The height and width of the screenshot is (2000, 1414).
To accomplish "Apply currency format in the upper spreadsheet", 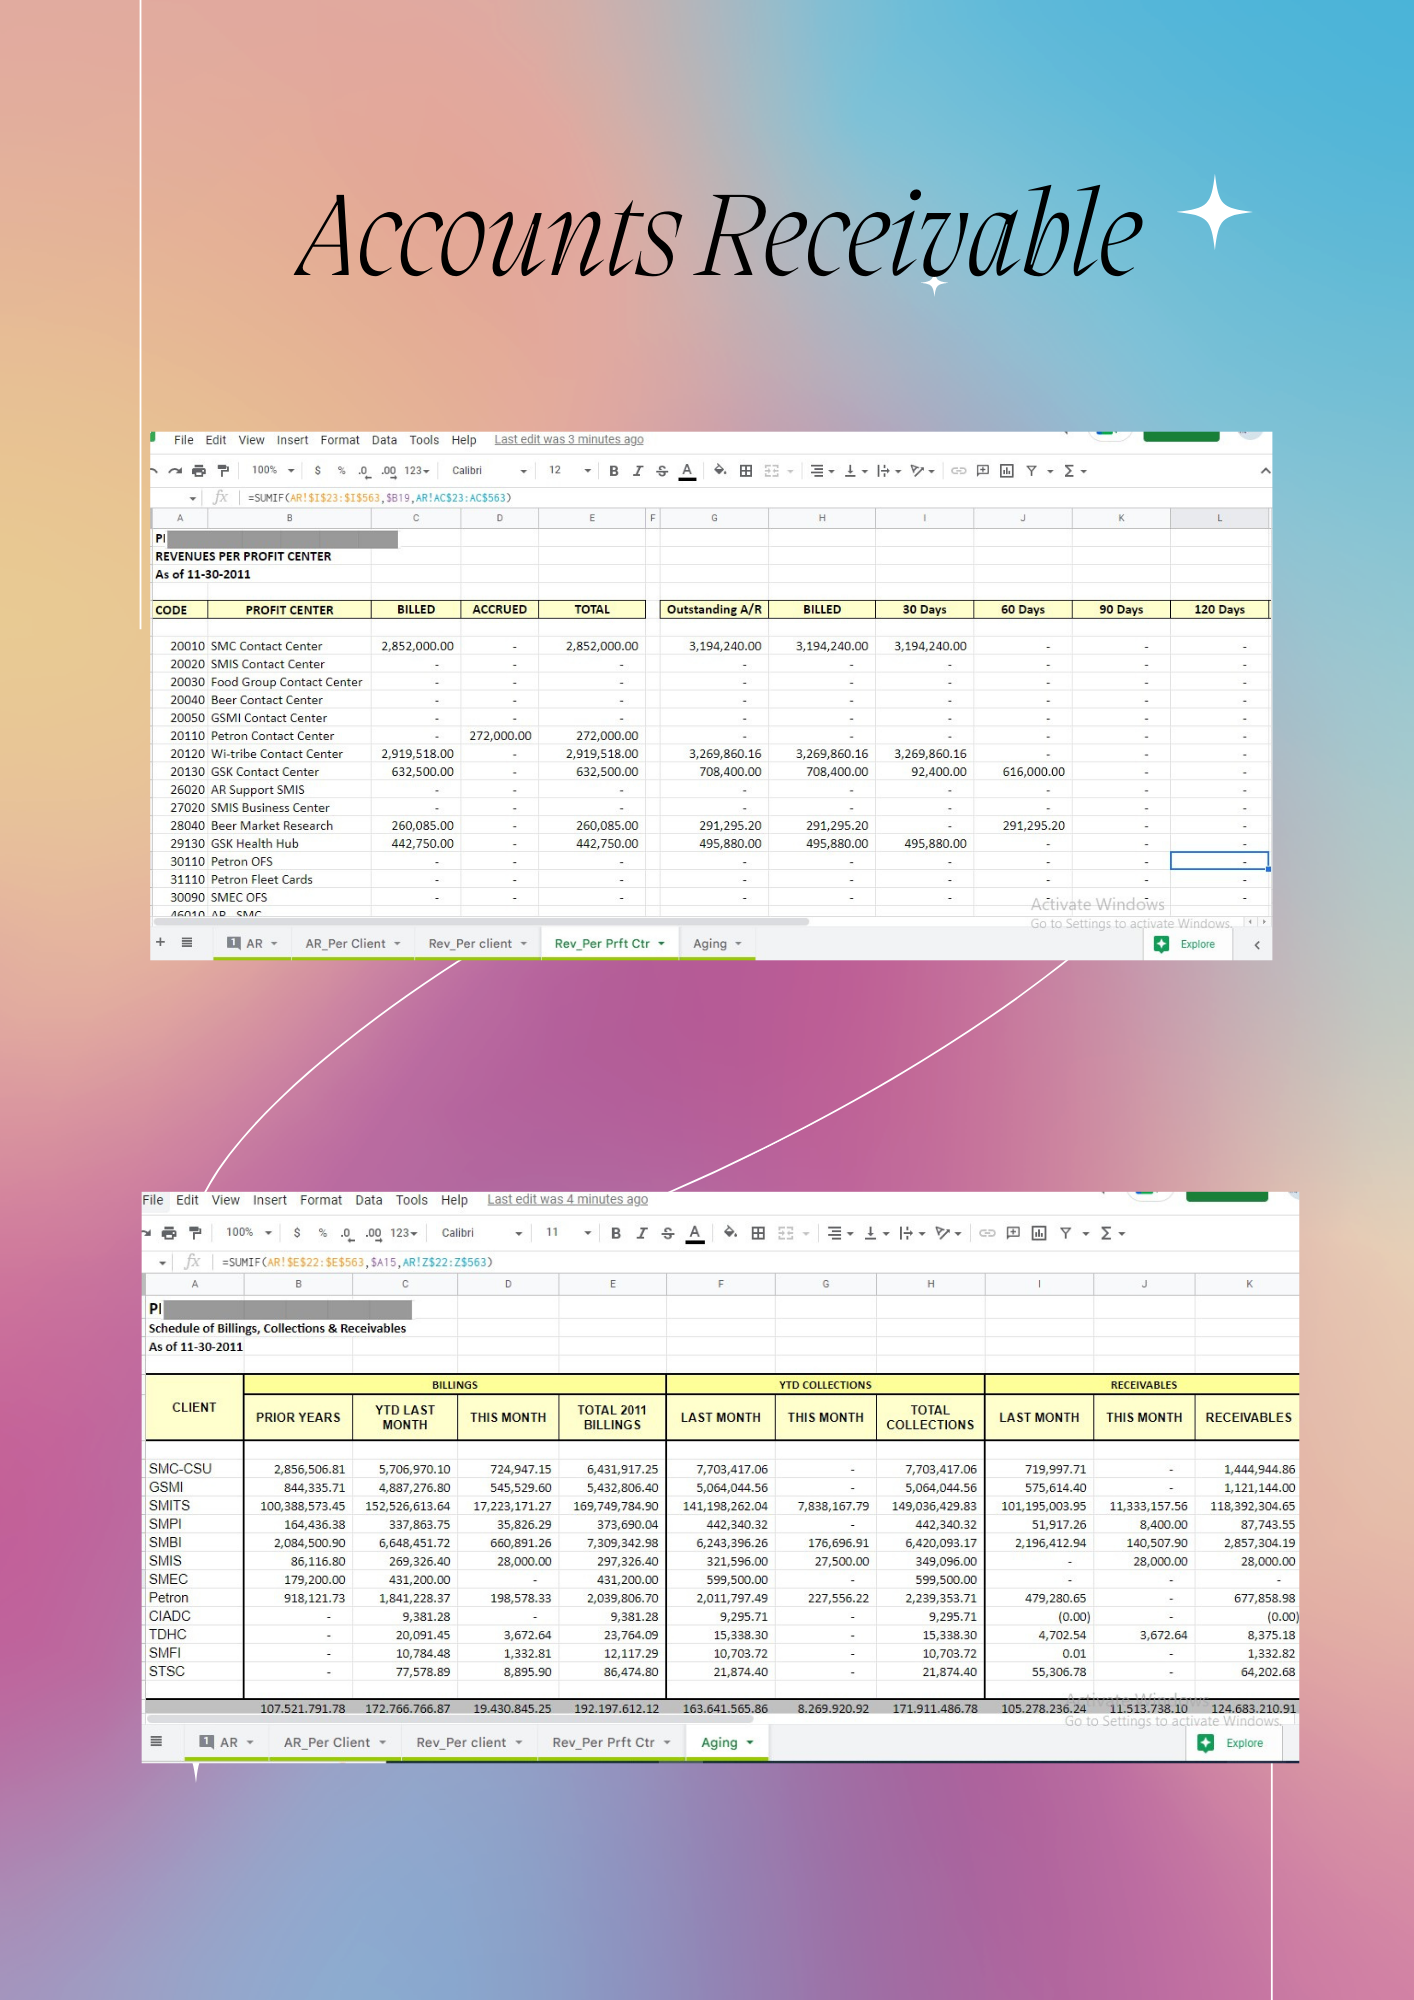I will (x=318, y=471).
